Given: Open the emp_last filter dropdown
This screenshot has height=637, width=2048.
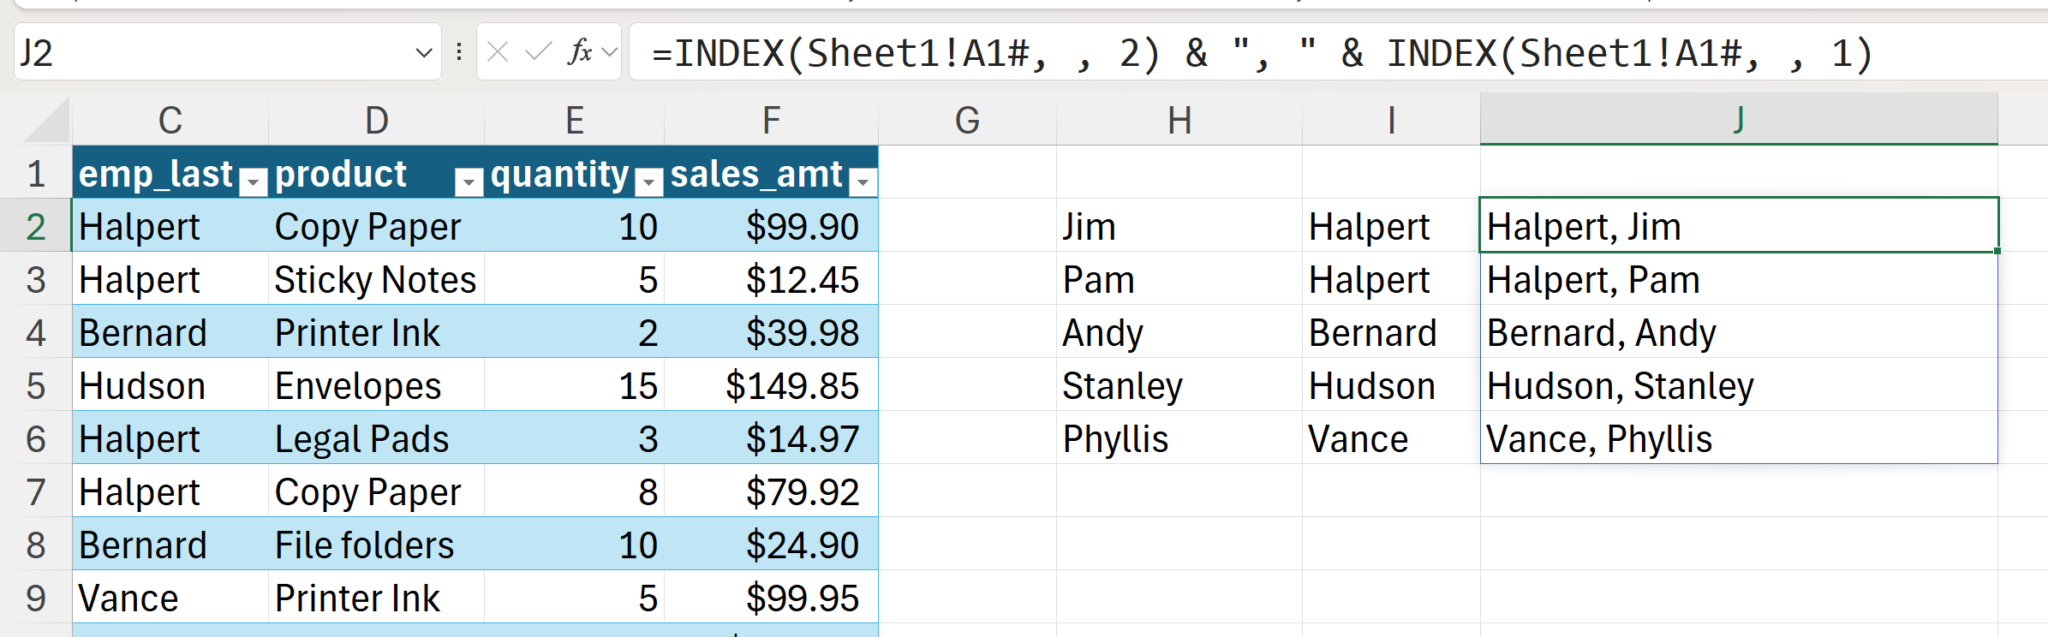Looking at the screenshot, I should (x=255, y=181).
